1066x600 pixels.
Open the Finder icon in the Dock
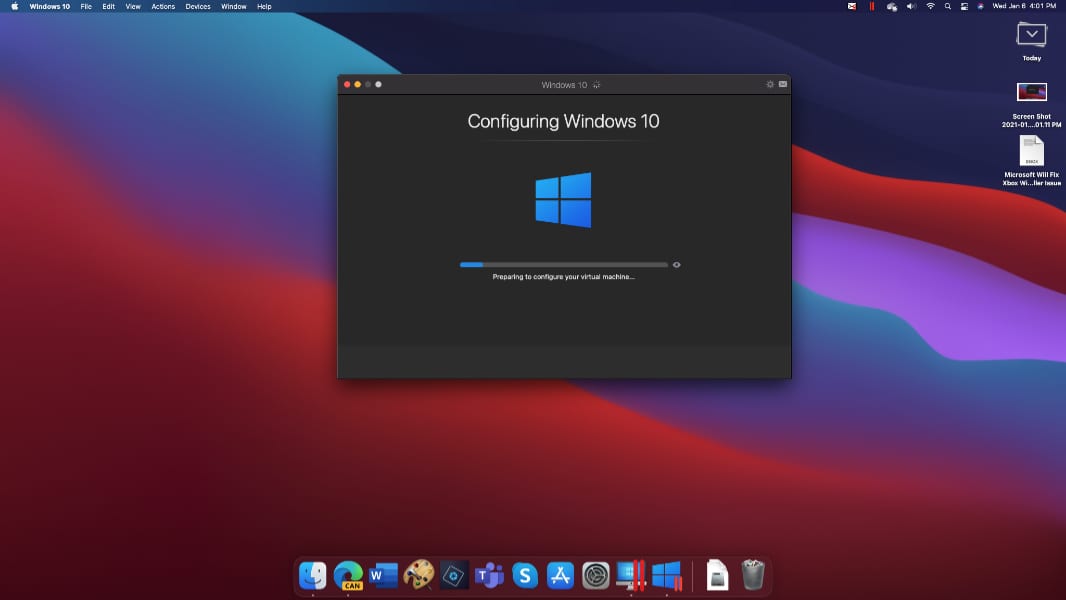coord(313,576)
